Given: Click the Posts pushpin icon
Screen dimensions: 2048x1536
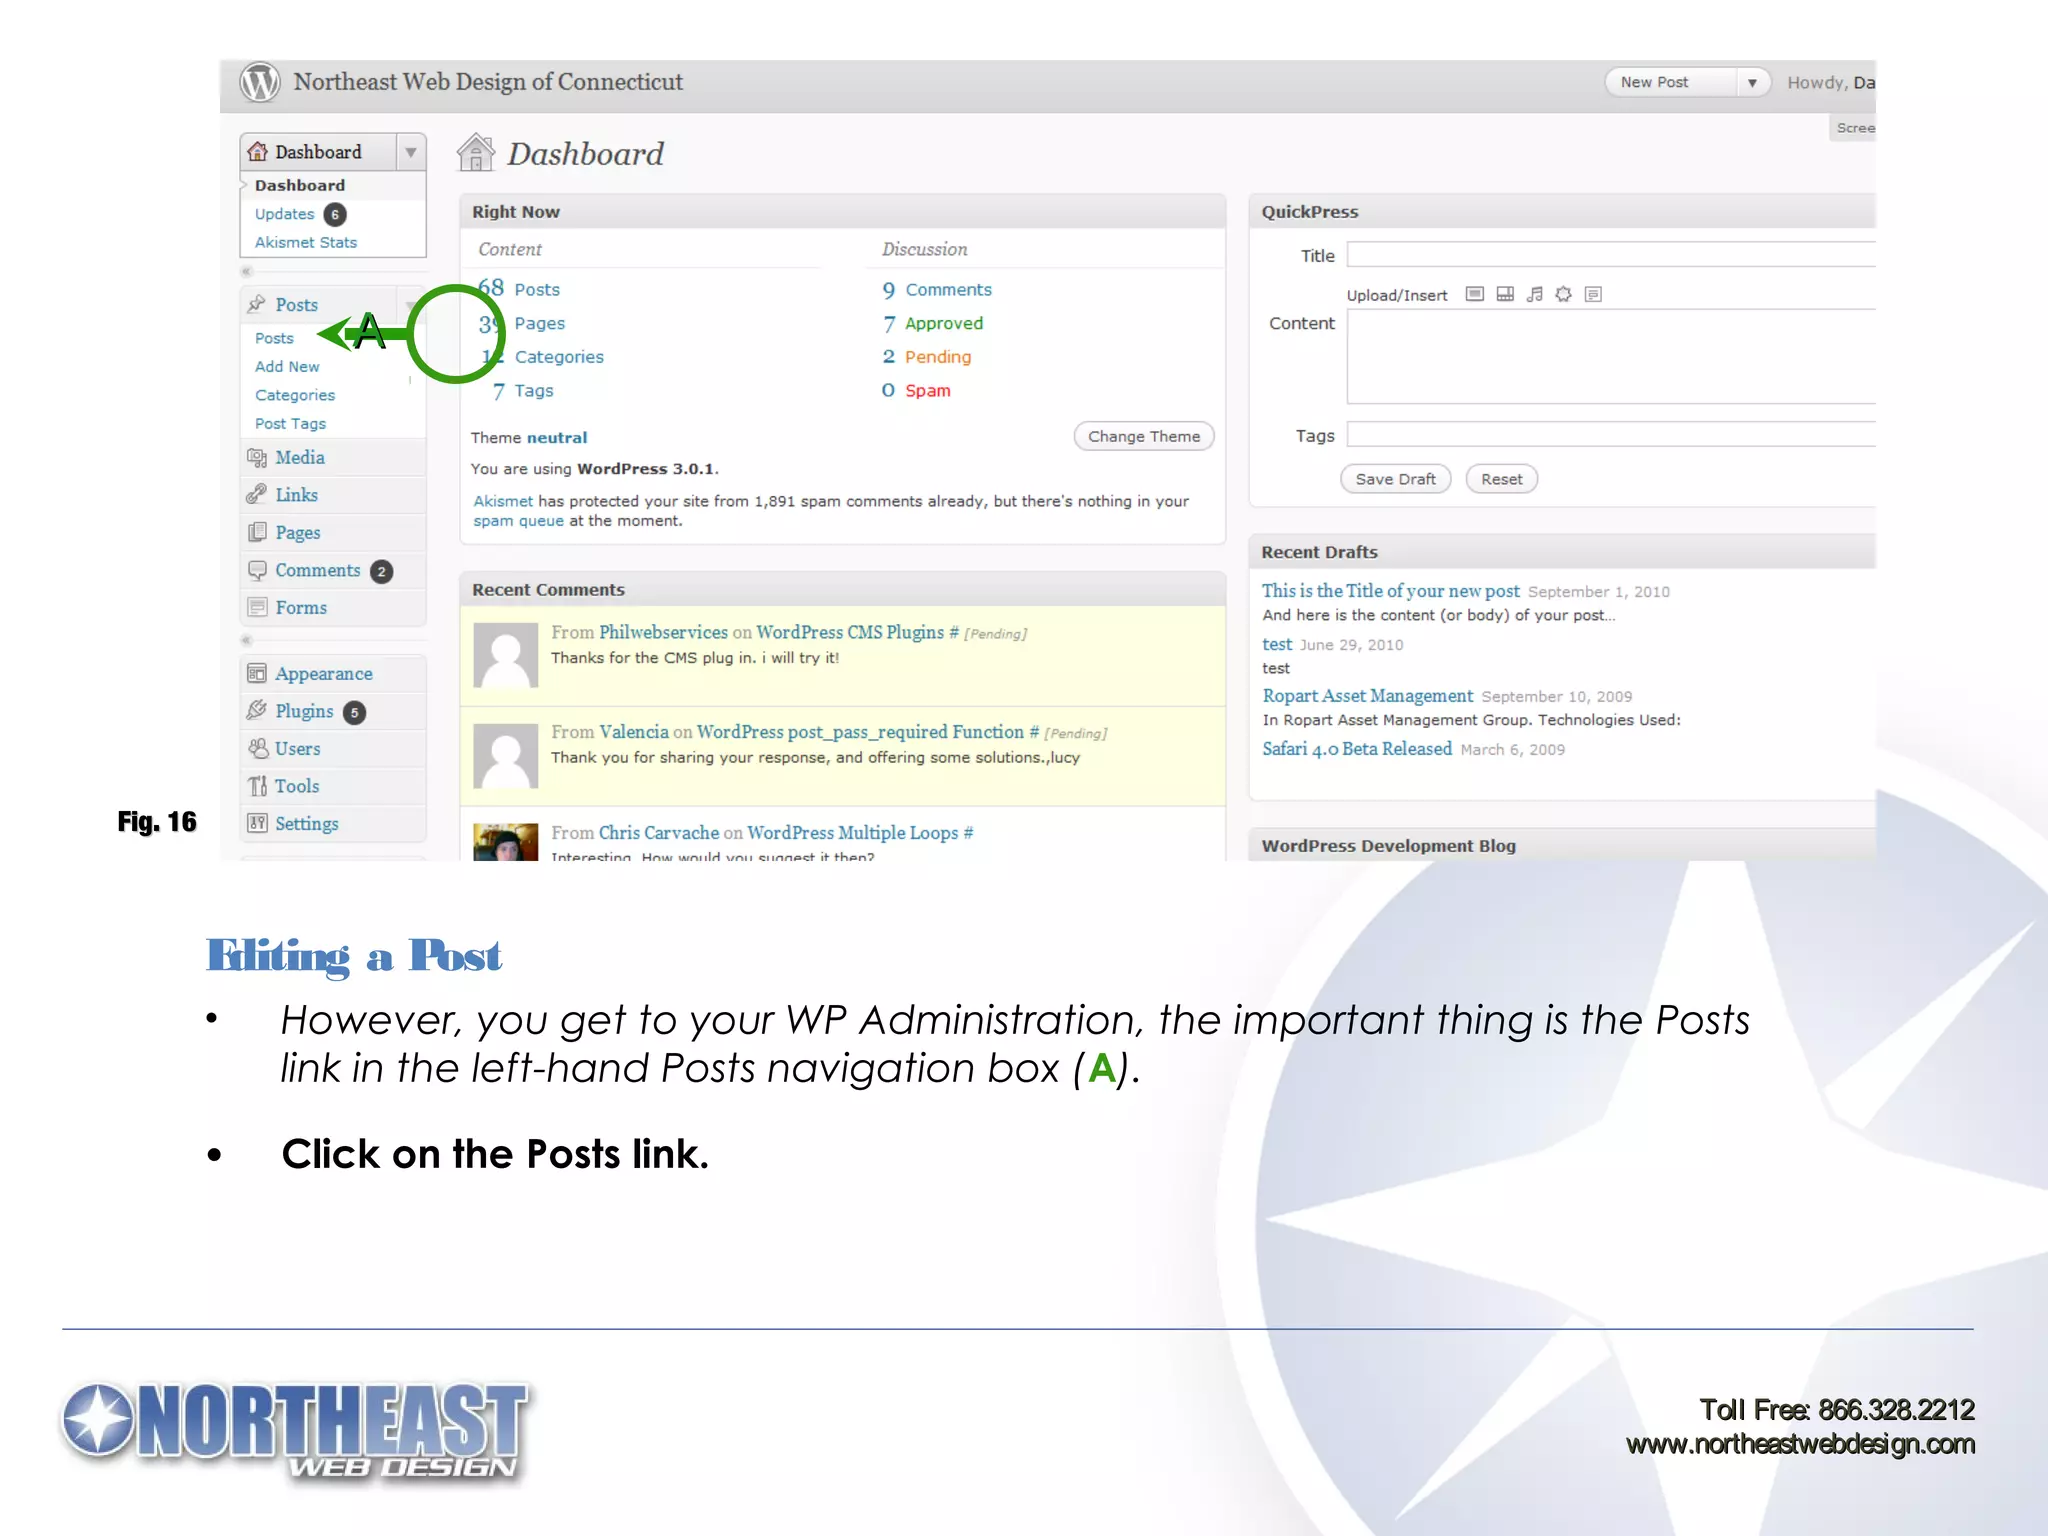Looking at the screenshot, I should tap(257, 303).
